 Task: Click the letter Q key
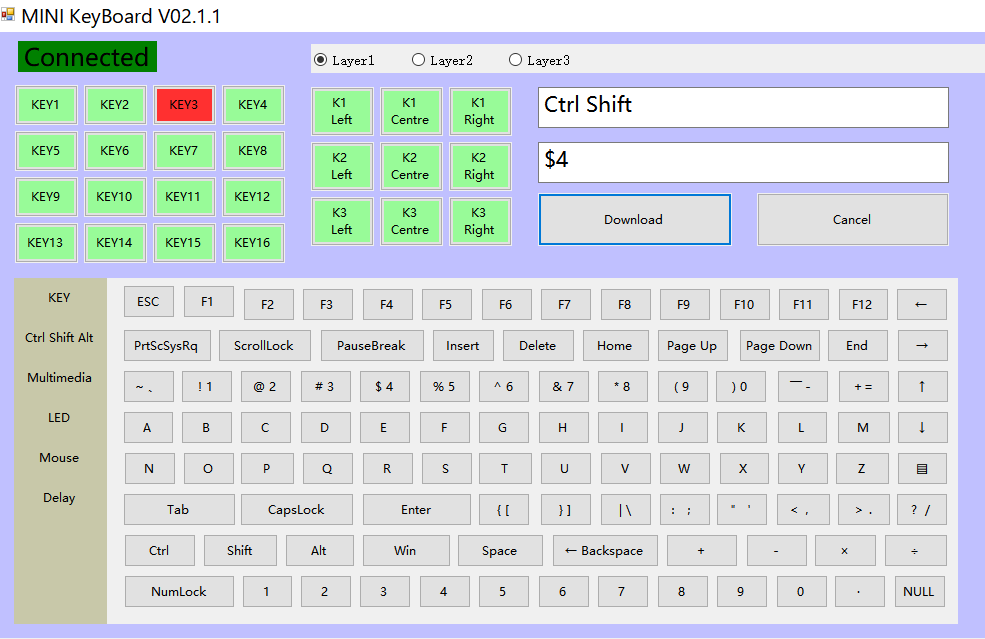coord(327,469)
